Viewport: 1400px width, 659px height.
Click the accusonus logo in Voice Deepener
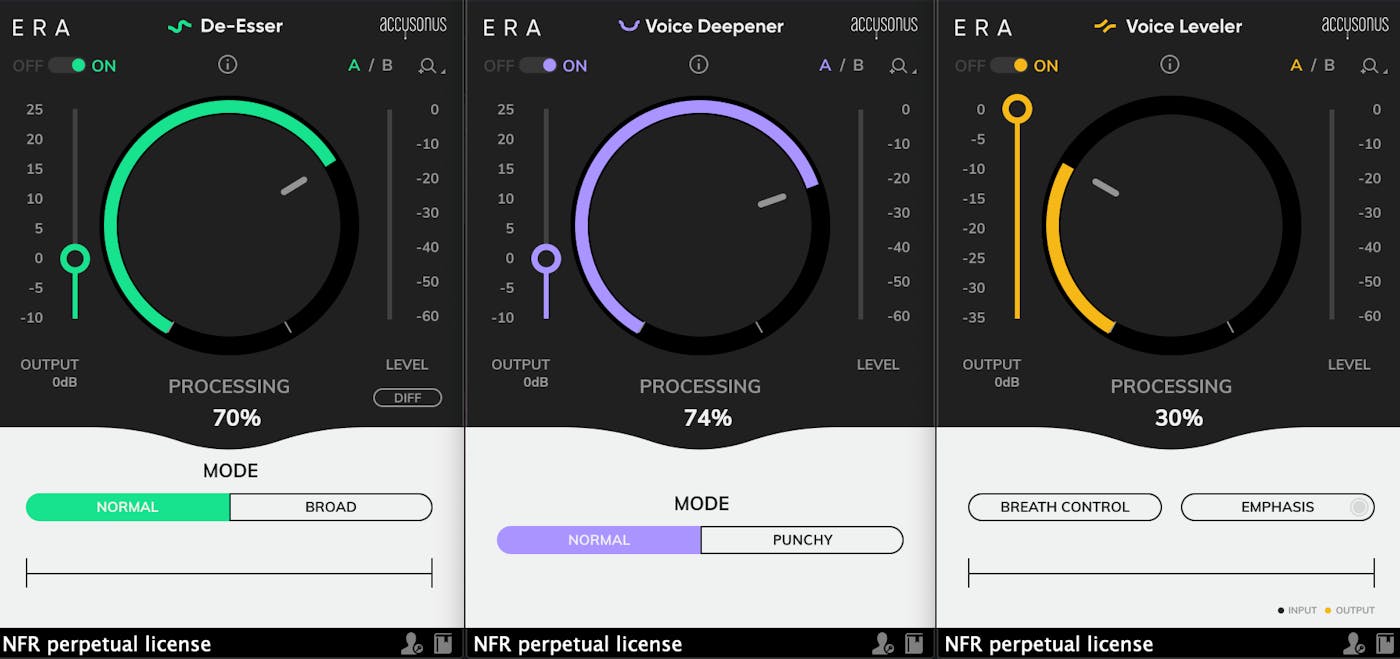(x=884, y=27)
